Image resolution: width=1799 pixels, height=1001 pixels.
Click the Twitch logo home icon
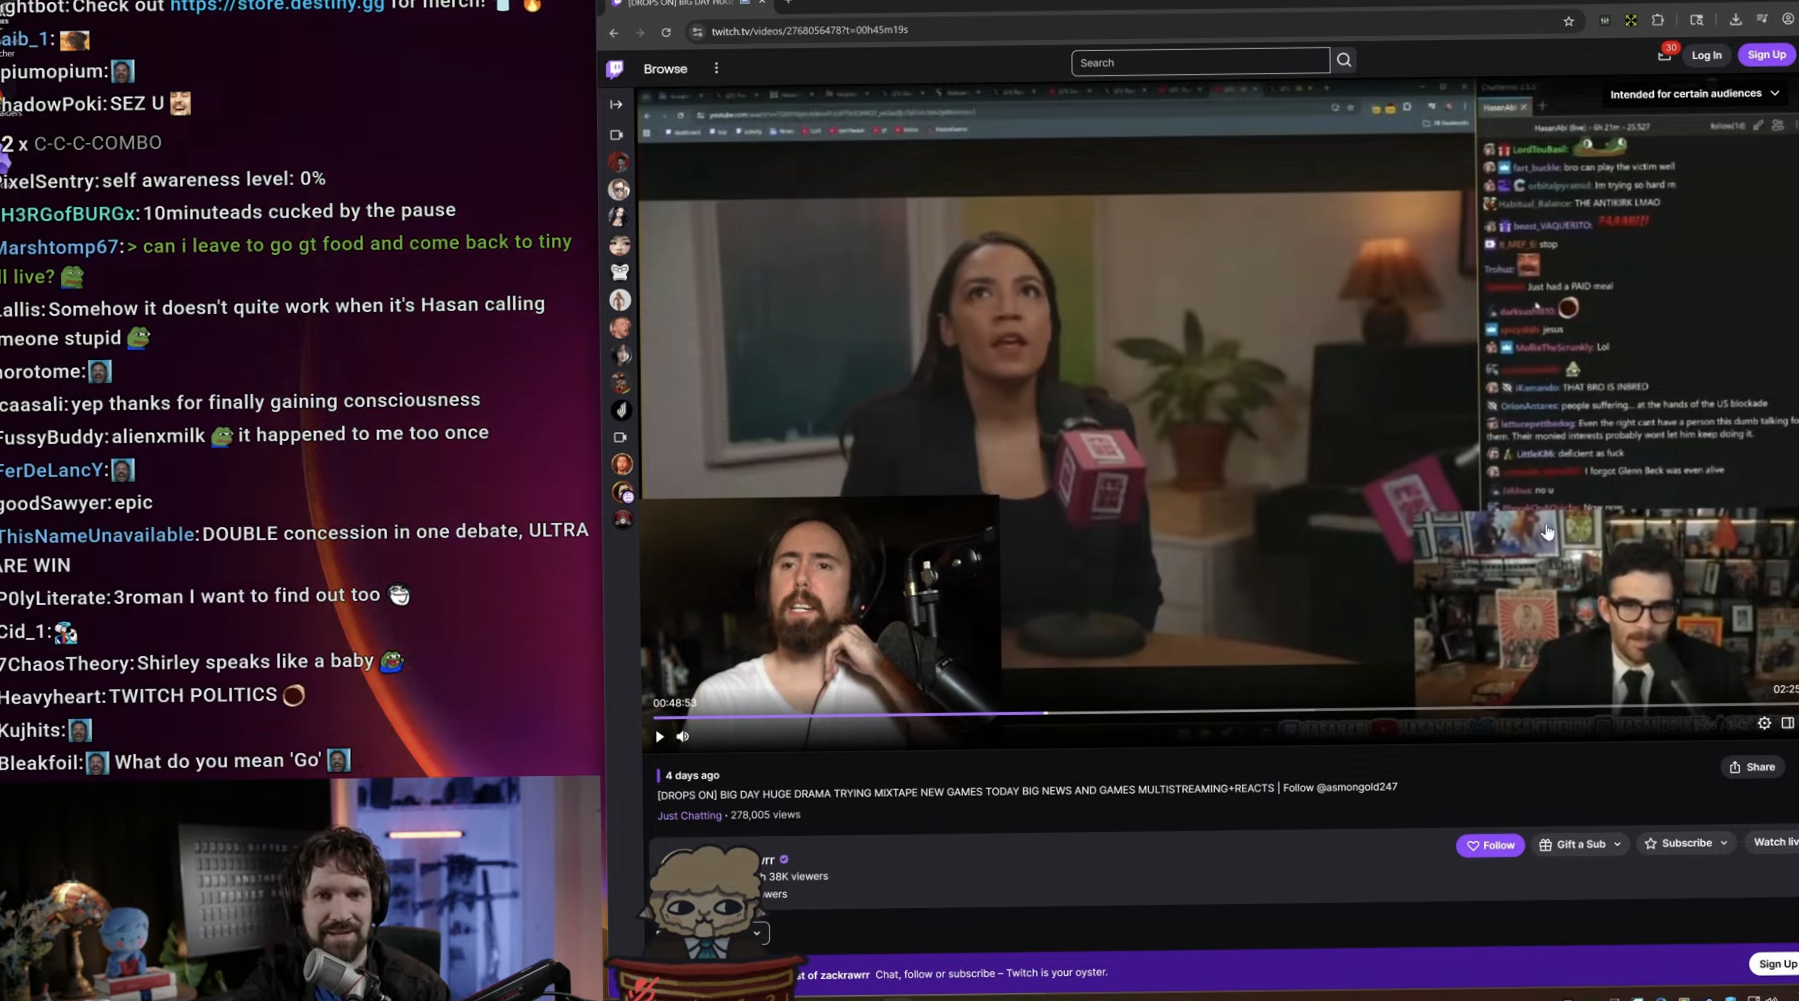pos(615,69)
